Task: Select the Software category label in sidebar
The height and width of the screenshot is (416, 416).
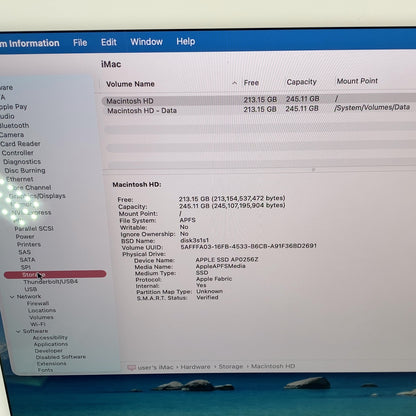Action: (x=35, y=331)
